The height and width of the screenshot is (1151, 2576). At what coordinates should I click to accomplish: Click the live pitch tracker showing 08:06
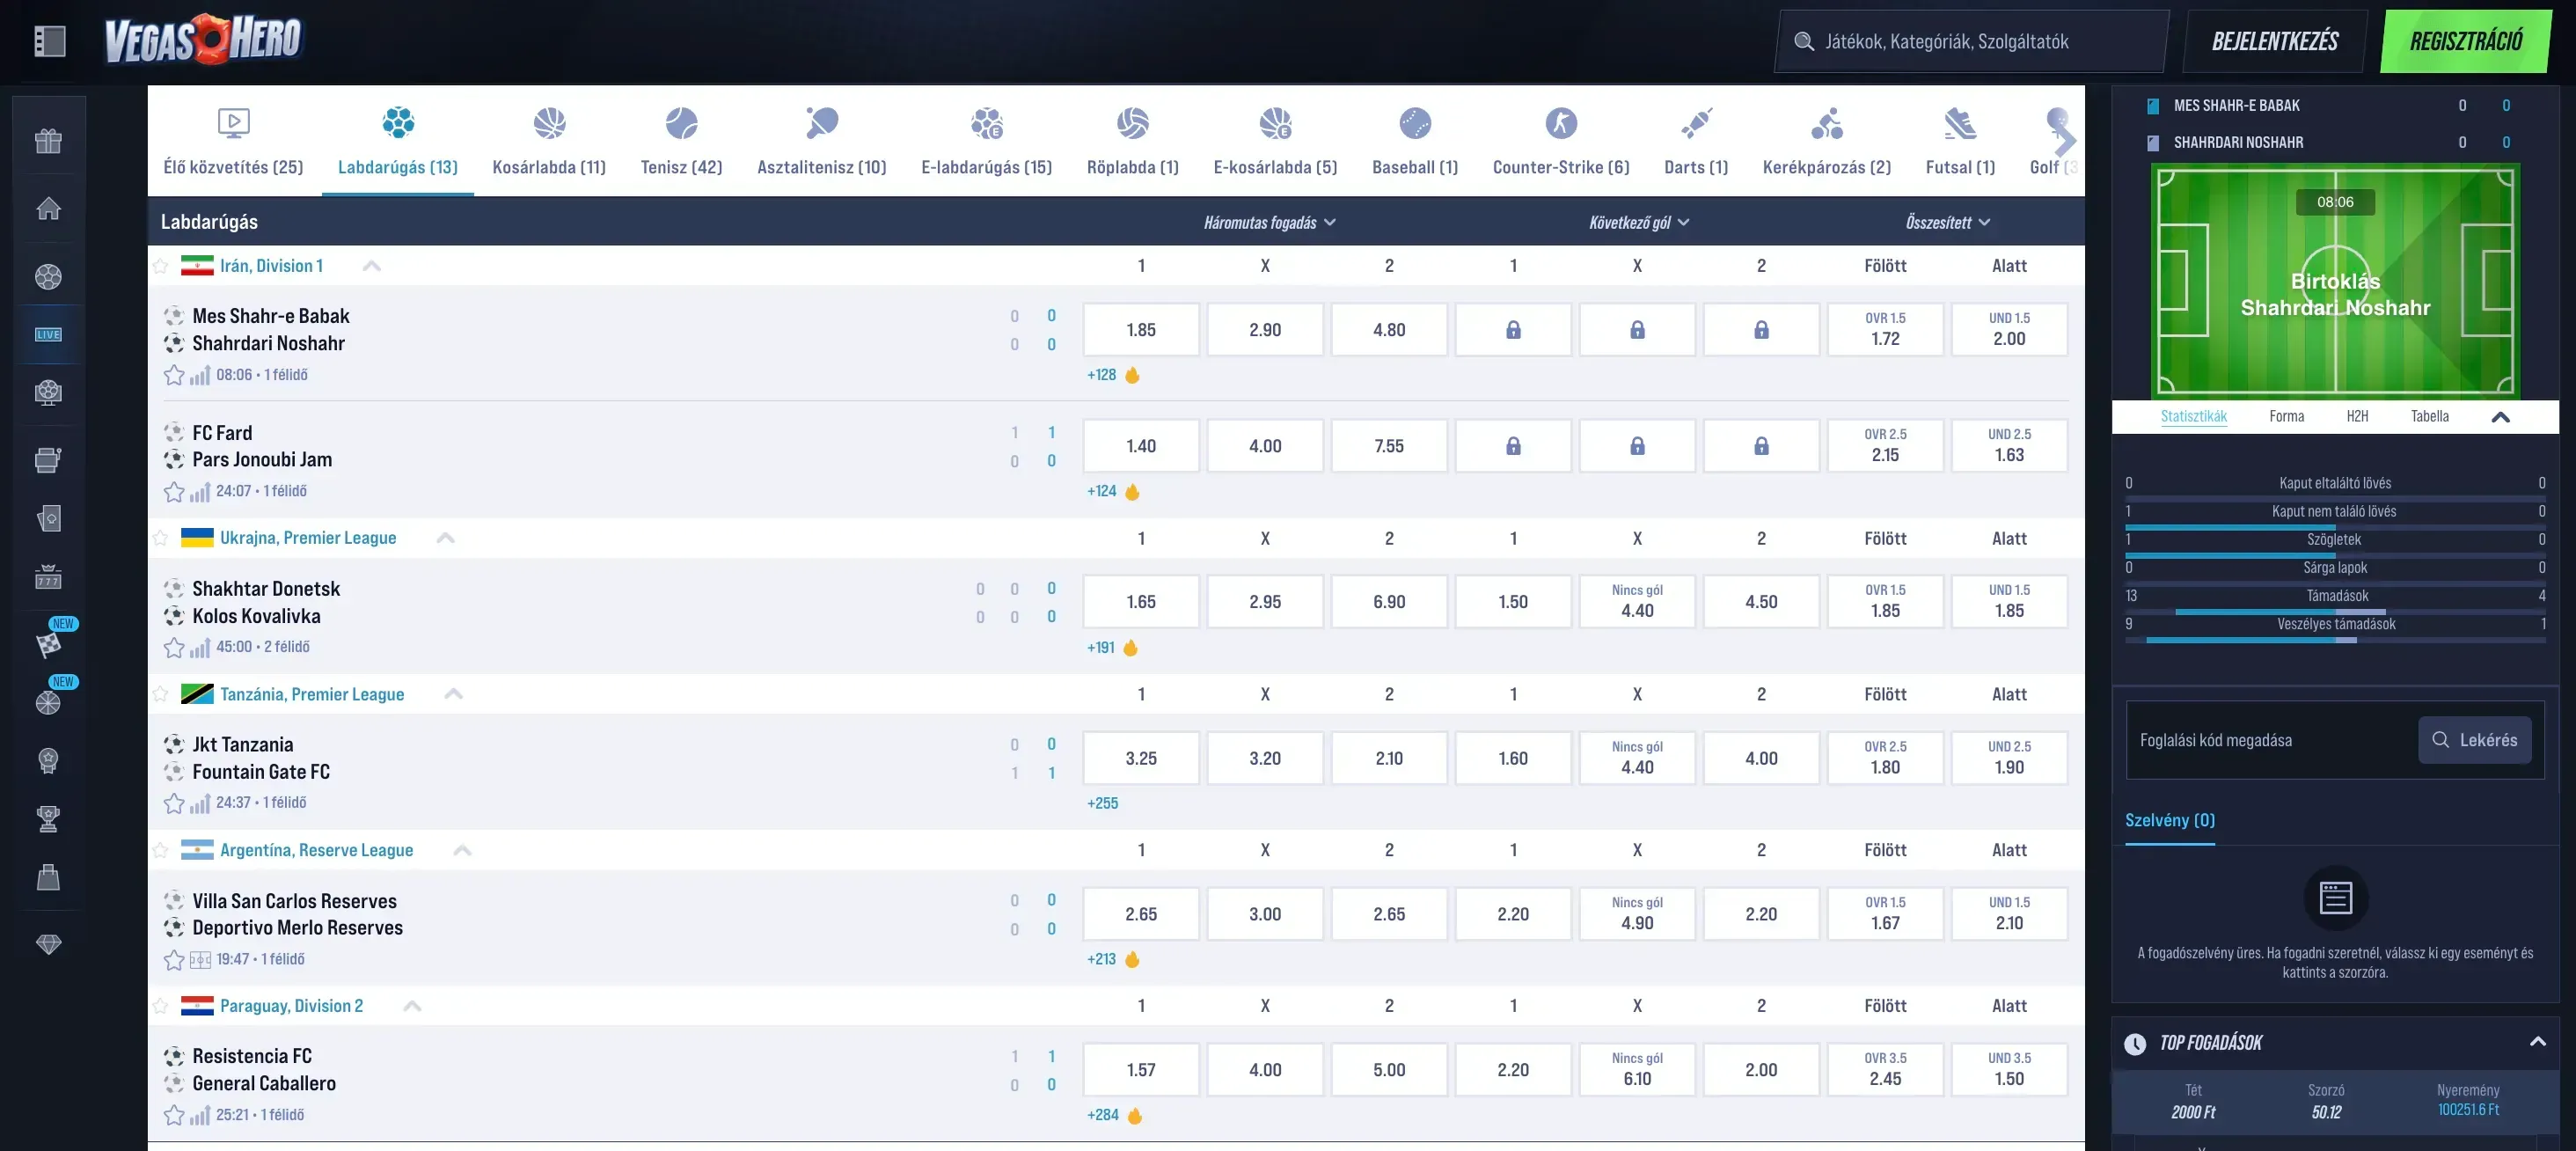[2335, 281]
